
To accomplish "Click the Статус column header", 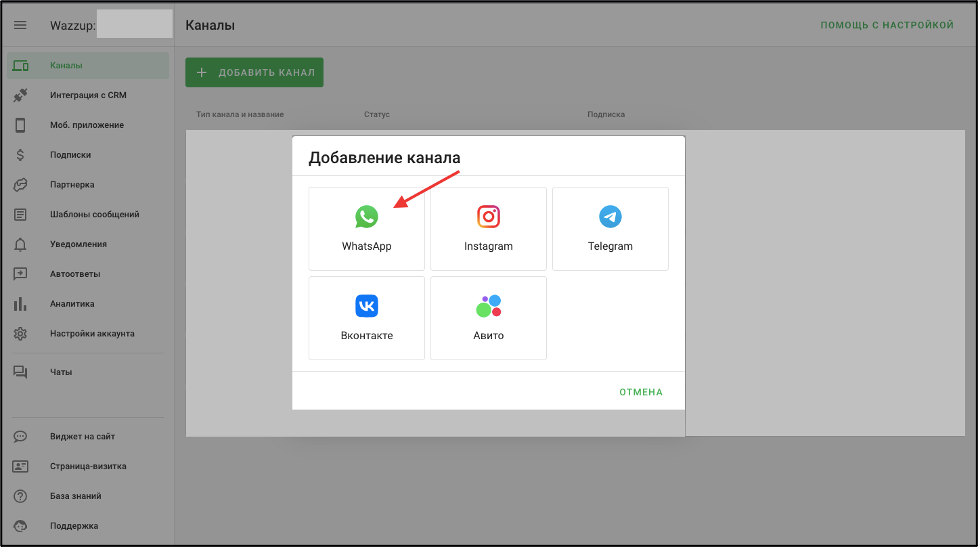I will [x=376, y=114].
